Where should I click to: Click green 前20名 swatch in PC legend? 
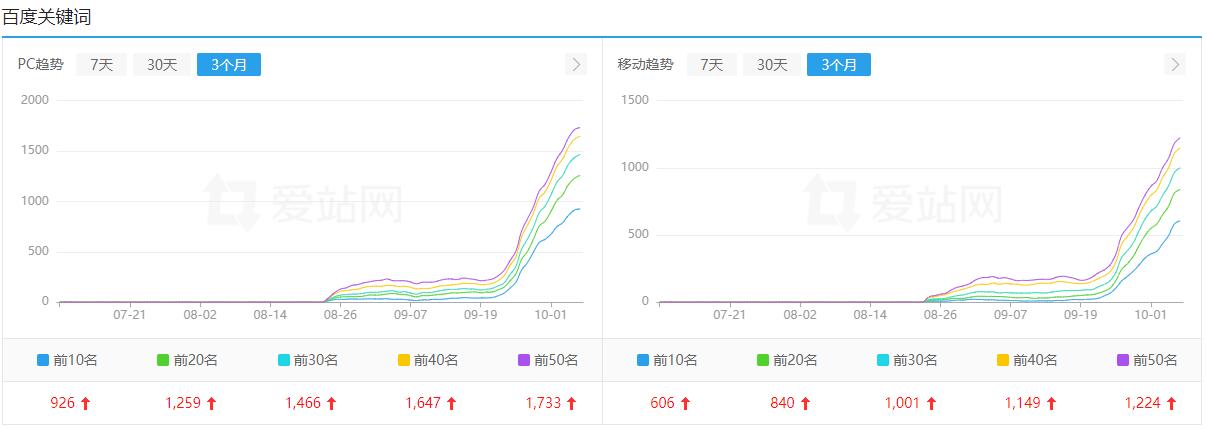click(163, 360)
